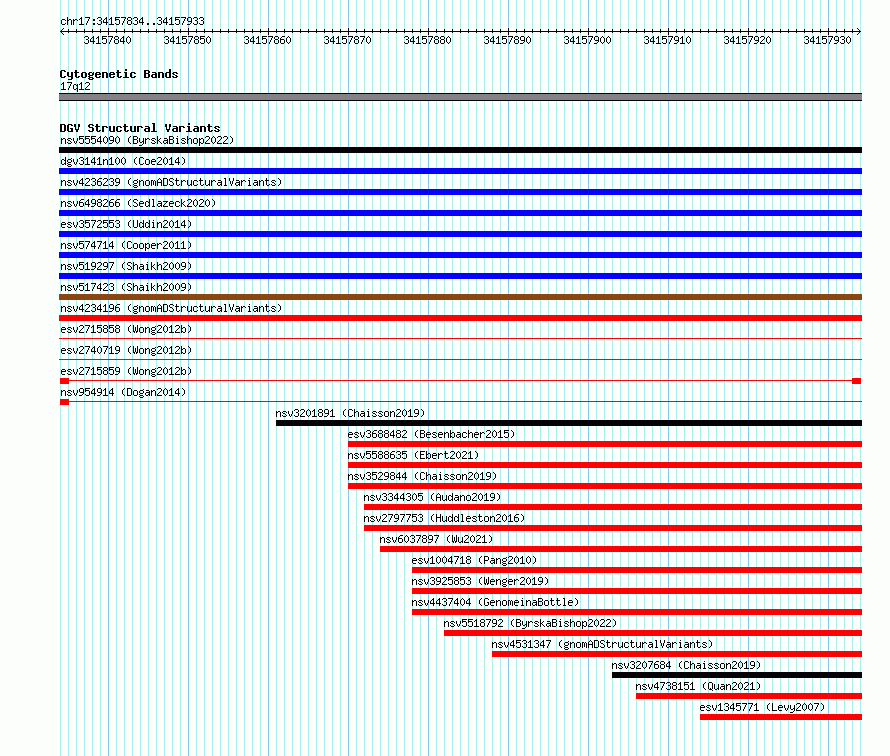890x756 pixels.
Task: Open nsv3201891 (Chaisson2019) variant label
Action: 350,413
